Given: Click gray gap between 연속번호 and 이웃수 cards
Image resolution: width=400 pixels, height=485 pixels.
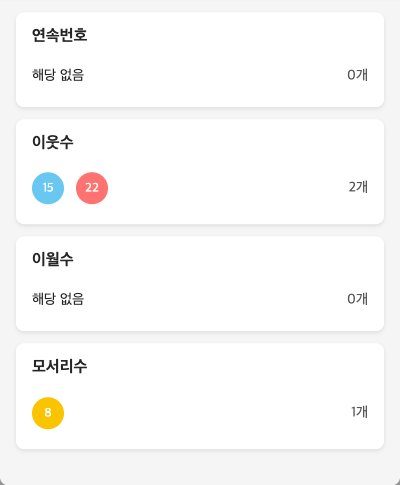Looking at the screenshot, I should point(200,113).
